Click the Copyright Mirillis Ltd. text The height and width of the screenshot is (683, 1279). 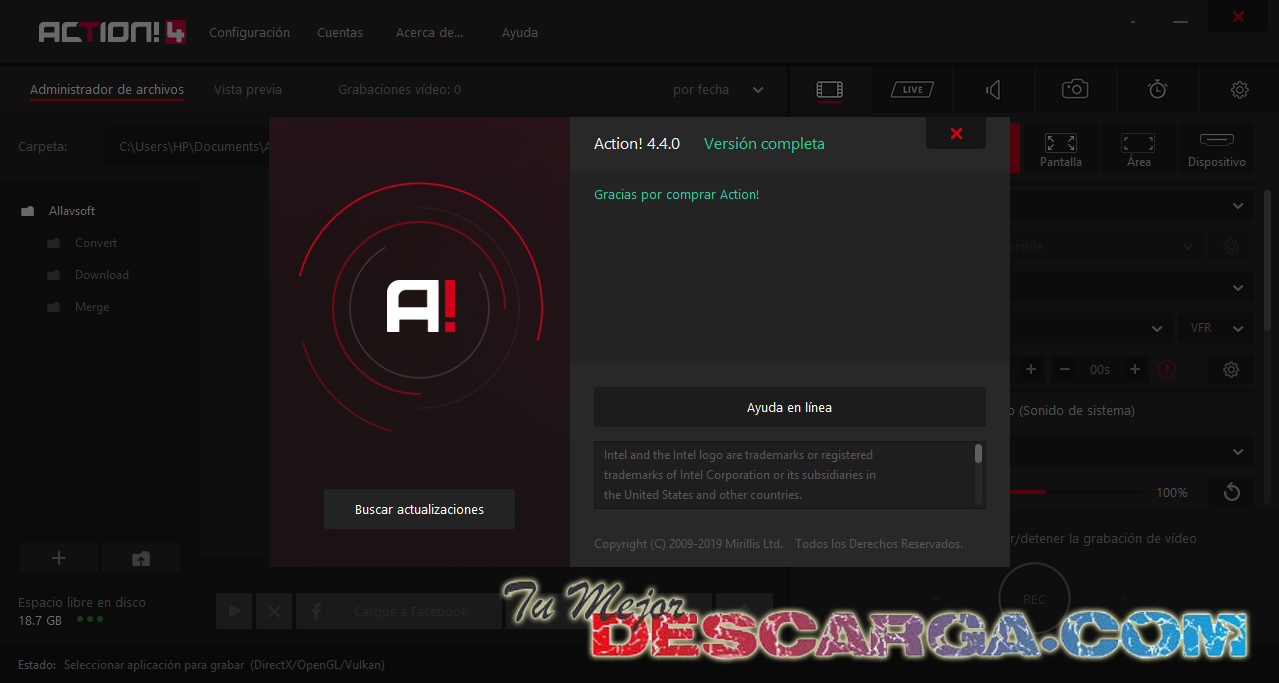688,544
